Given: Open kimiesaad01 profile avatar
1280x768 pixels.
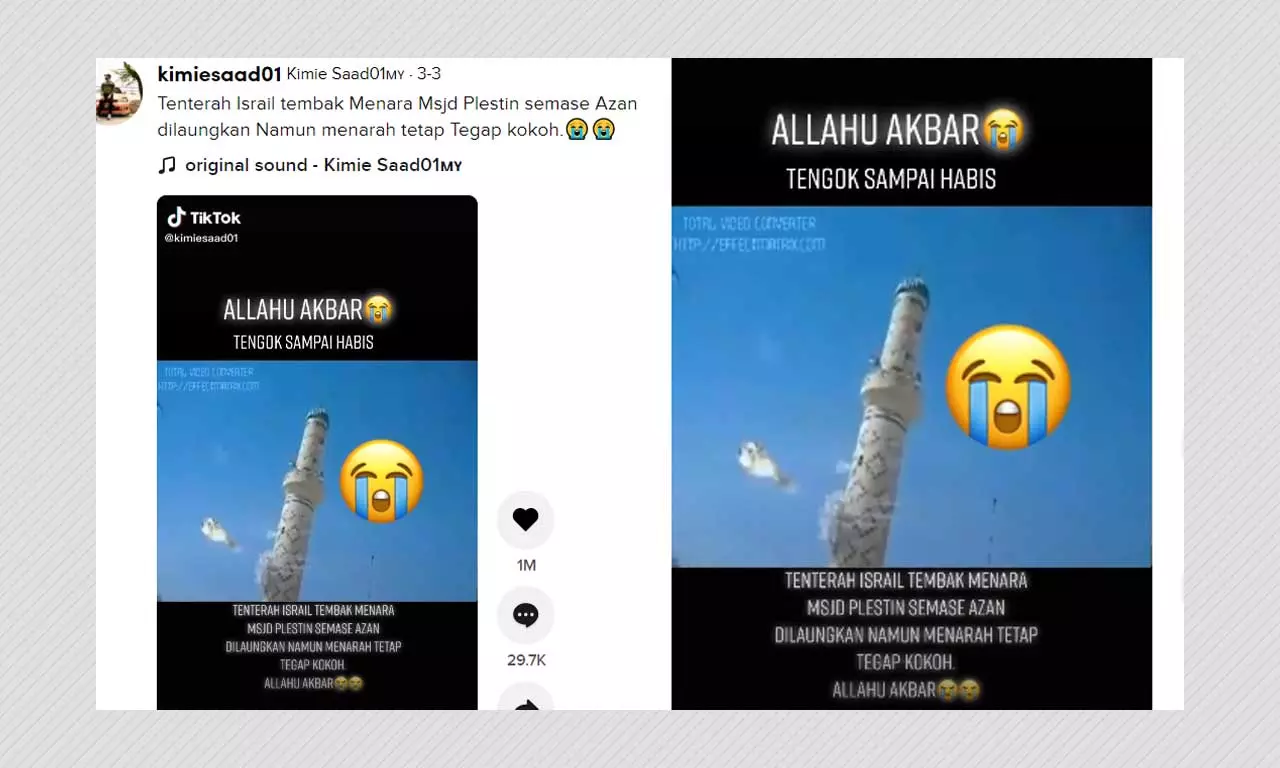Looking at the screenshot, I should (119, 93).
